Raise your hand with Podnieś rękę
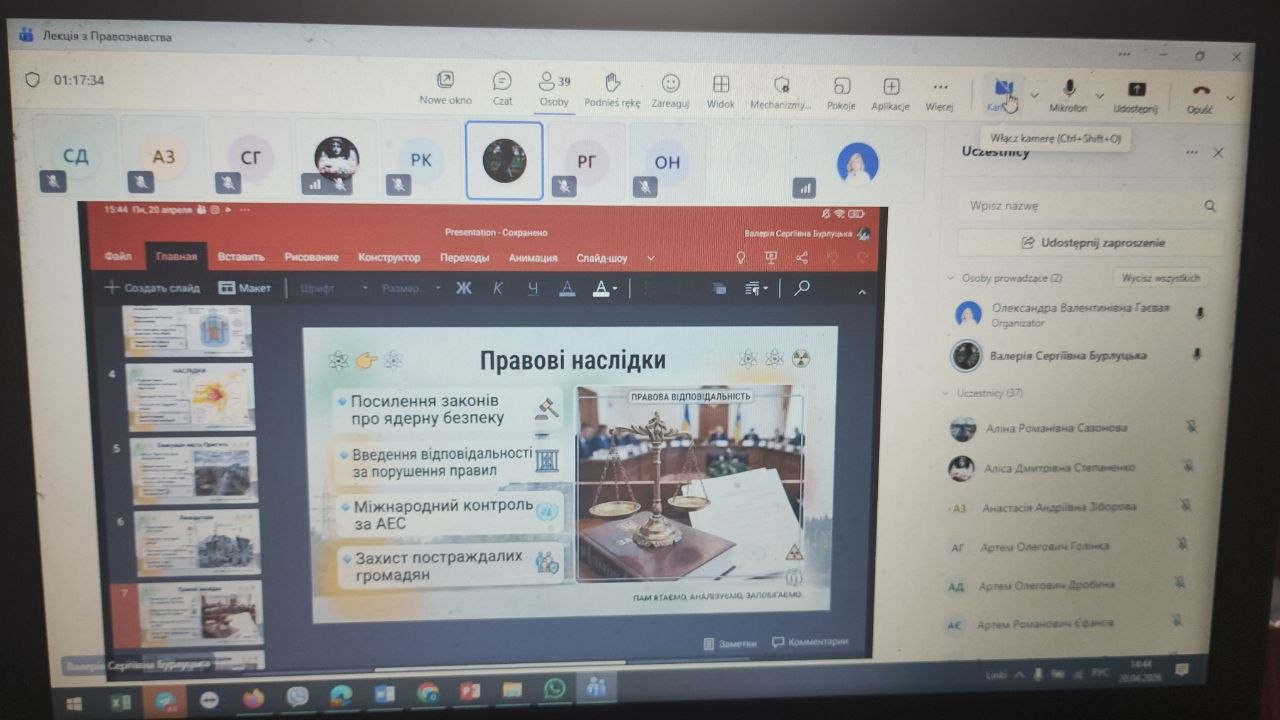This screenshot has width=1280, height=720. point(612,89)
